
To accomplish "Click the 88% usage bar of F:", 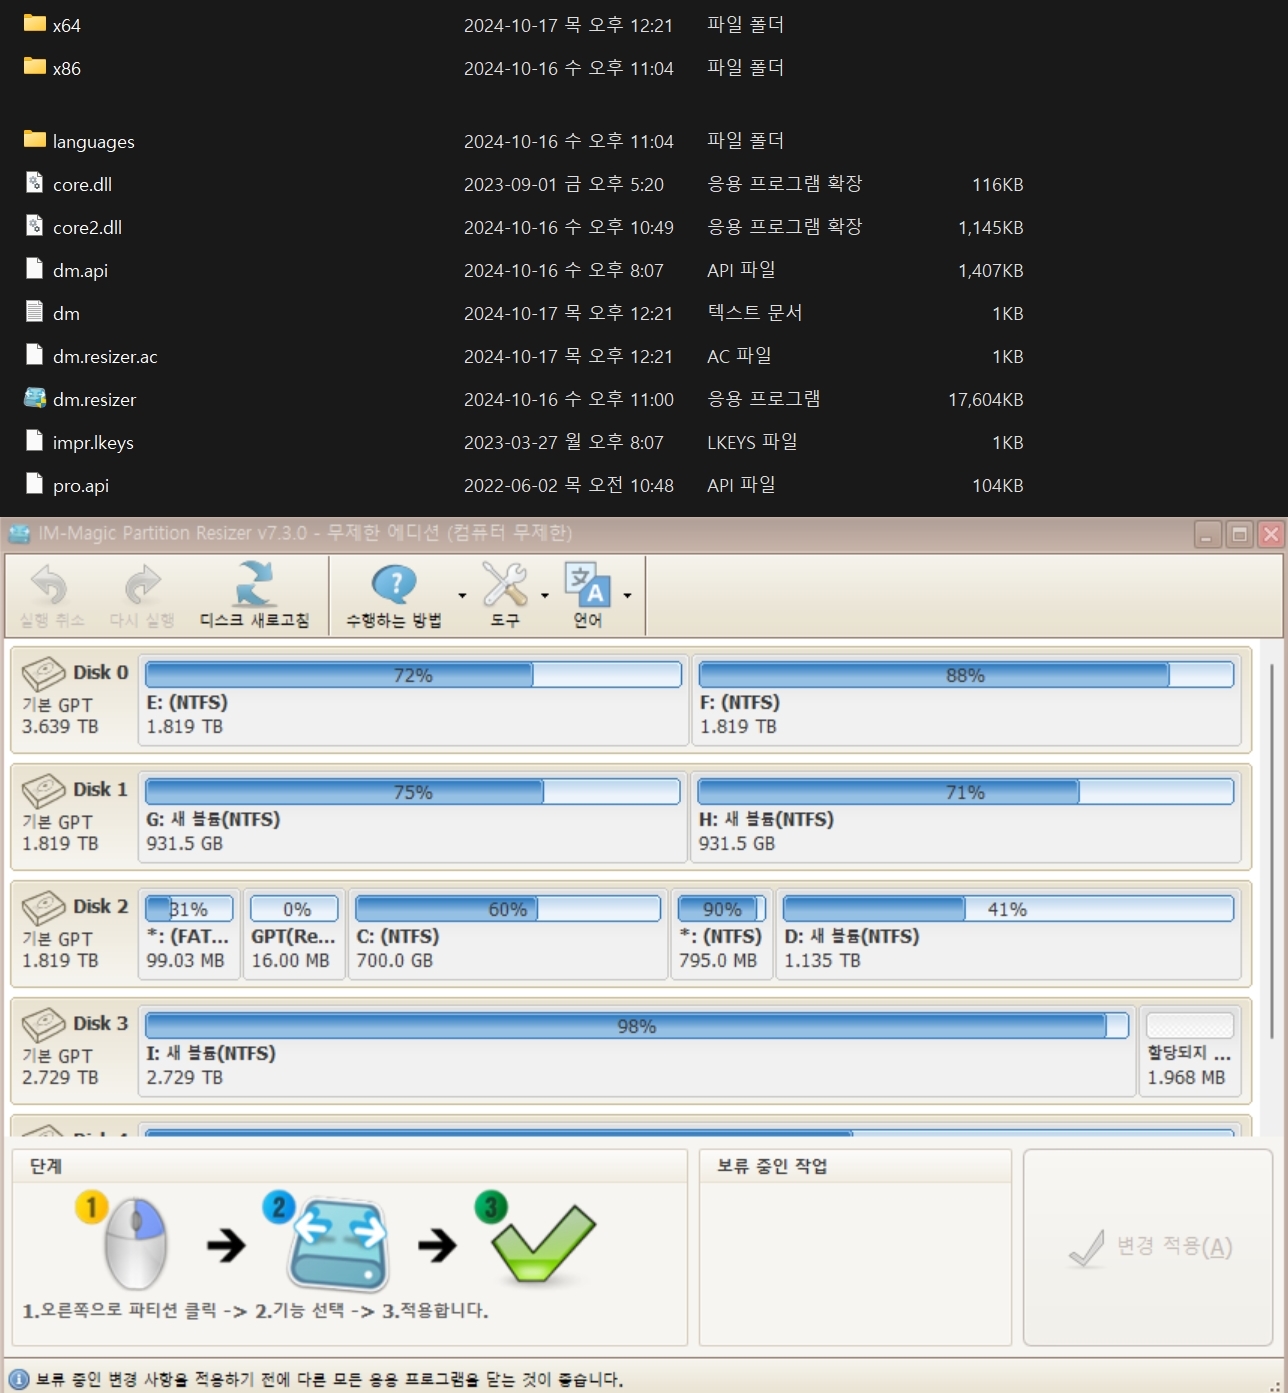I will (966, 675).
